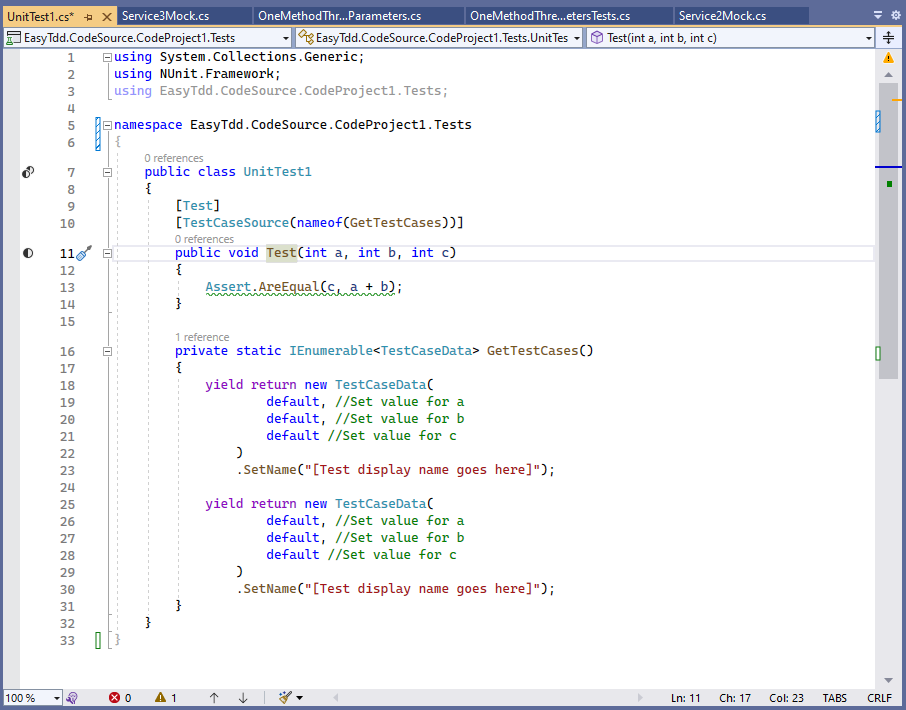Collapse the UnitTest1 class outlining region
Image resolution: width=906 pixels, height=710 pixels.
coord(106,171)
